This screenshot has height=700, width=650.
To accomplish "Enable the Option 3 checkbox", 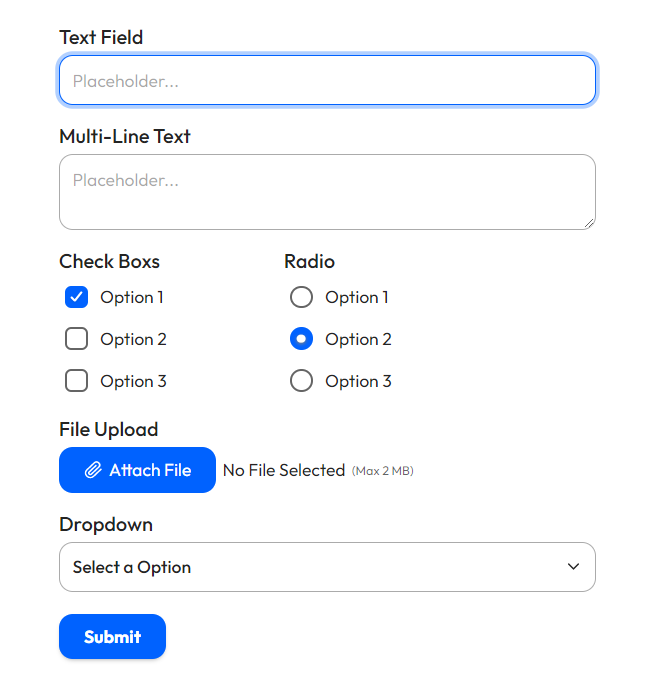I will (x=77, y=381).
